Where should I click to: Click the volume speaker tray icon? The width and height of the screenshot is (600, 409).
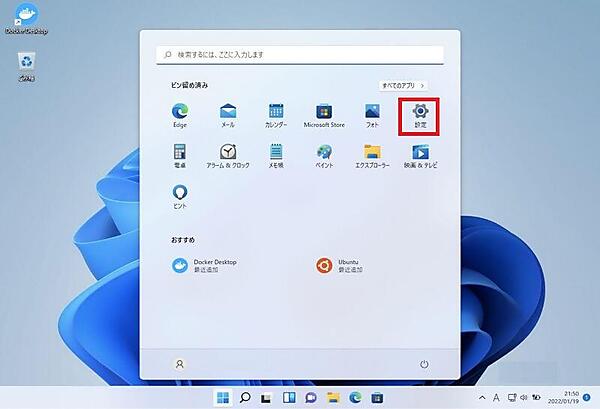(x=524, y=398)
